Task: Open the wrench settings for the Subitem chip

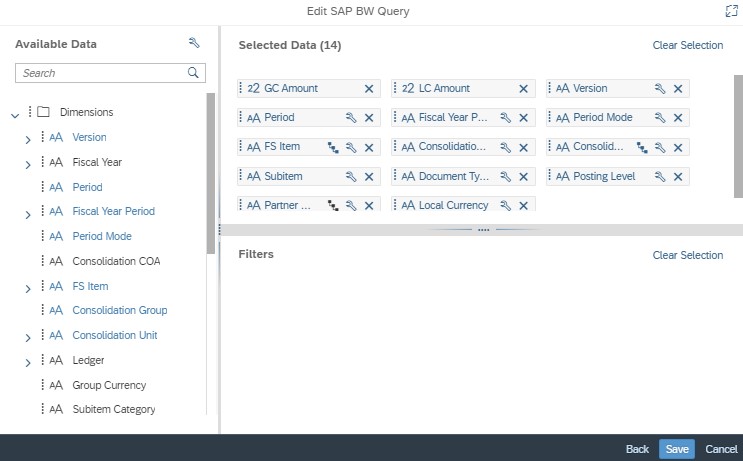Action: coord(351,177)
